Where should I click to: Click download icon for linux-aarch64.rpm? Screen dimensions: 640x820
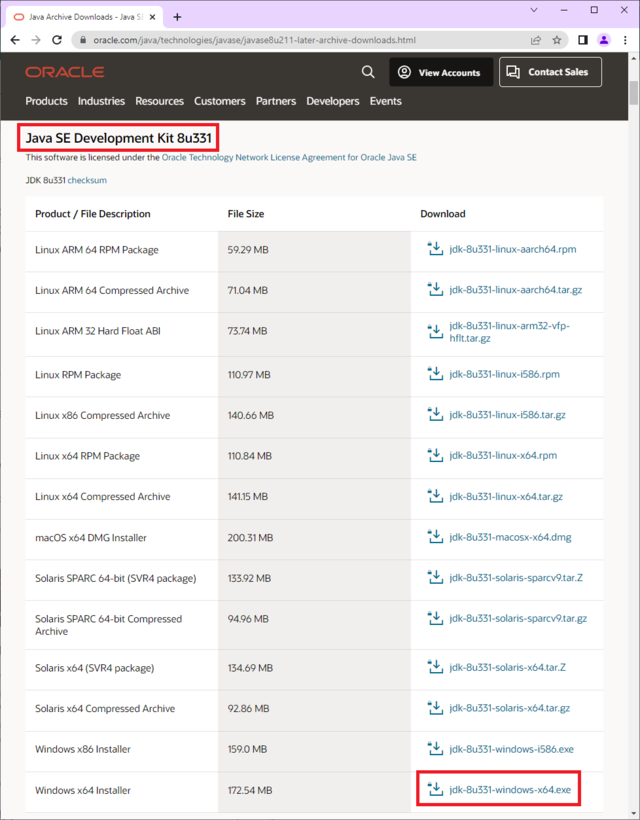coord(435,249)
